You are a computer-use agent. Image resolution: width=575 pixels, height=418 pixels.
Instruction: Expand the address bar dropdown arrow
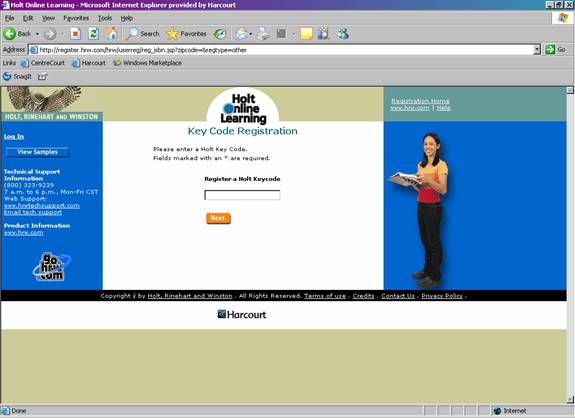537,50
